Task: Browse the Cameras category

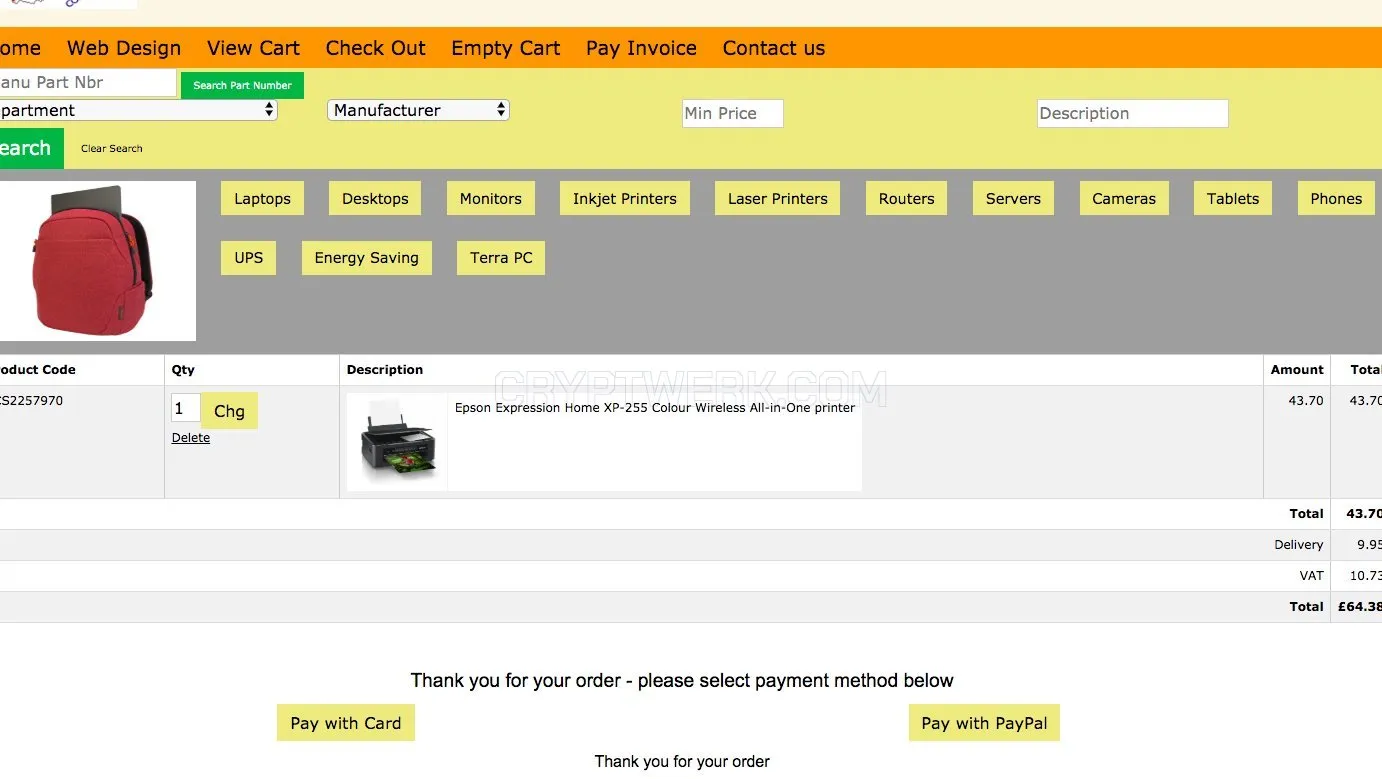Action: click(x=1124, y=198)
